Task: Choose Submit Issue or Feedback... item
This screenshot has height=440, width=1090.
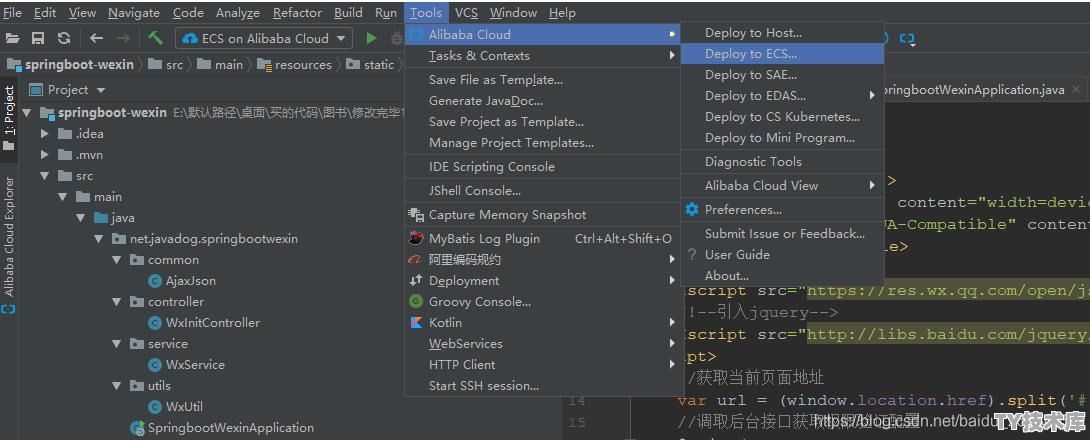Action: coord(782,234)
